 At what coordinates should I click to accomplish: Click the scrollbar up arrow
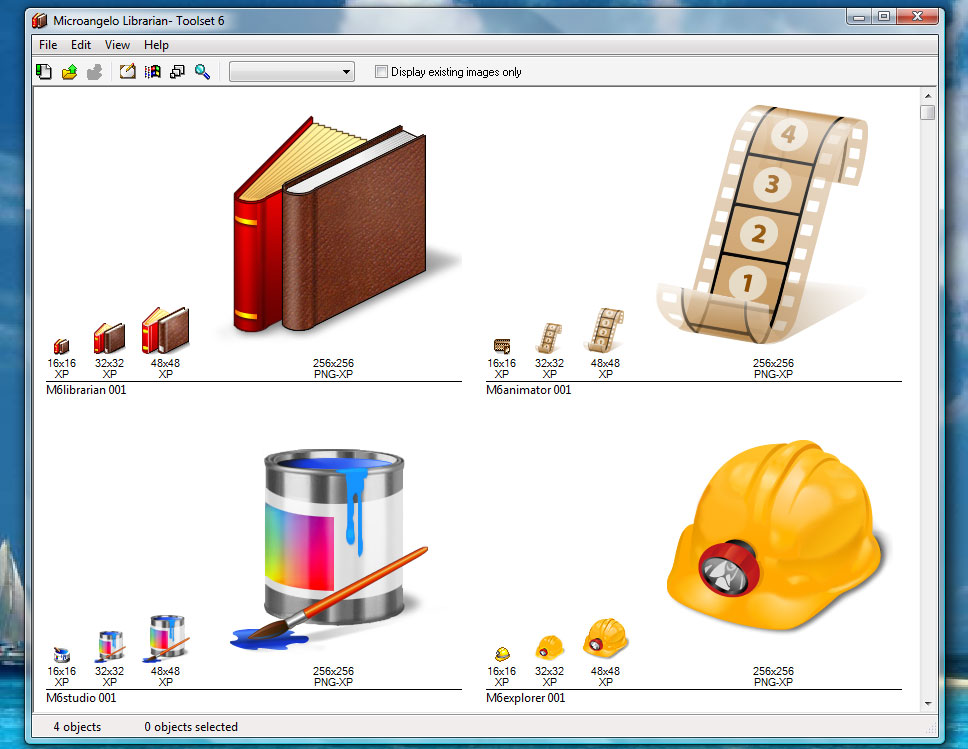(928, 96)
